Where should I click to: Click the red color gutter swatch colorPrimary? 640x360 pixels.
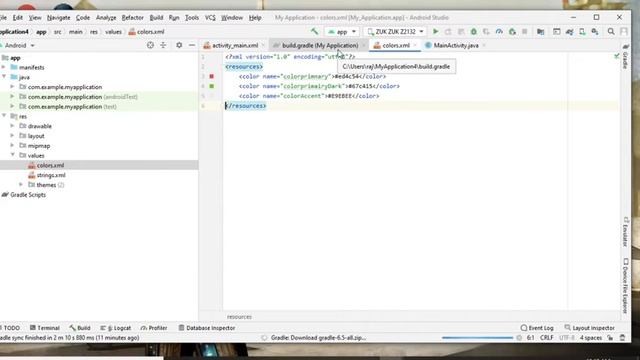point(211,76)
